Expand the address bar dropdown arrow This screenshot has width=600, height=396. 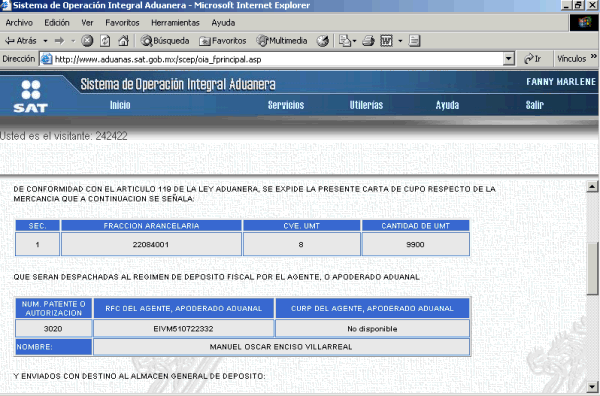508,59
